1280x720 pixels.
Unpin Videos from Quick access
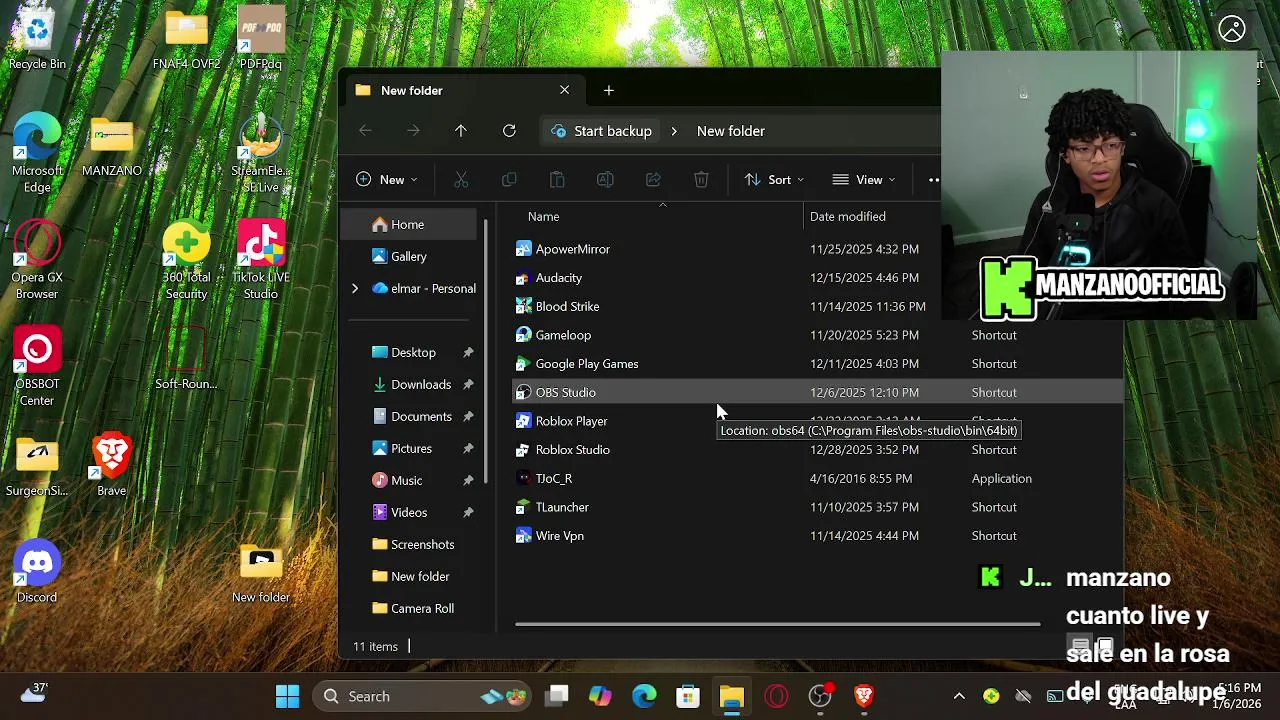pos(468,513)
